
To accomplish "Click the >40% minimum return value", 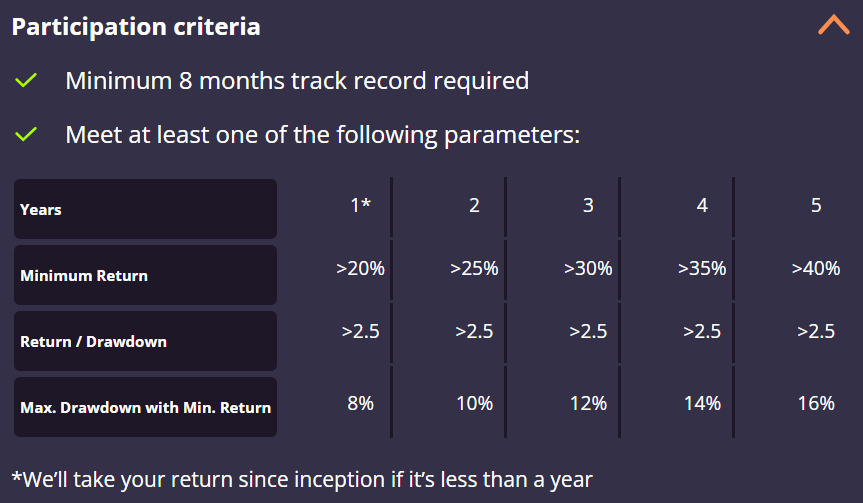I will tap(816, 268).
